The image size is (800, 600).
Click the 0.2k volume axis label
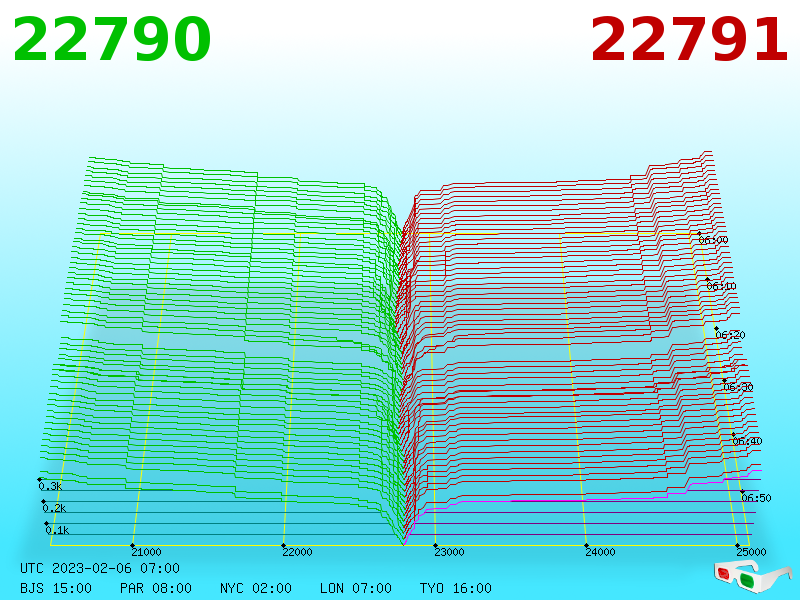[x=55, y=509]
